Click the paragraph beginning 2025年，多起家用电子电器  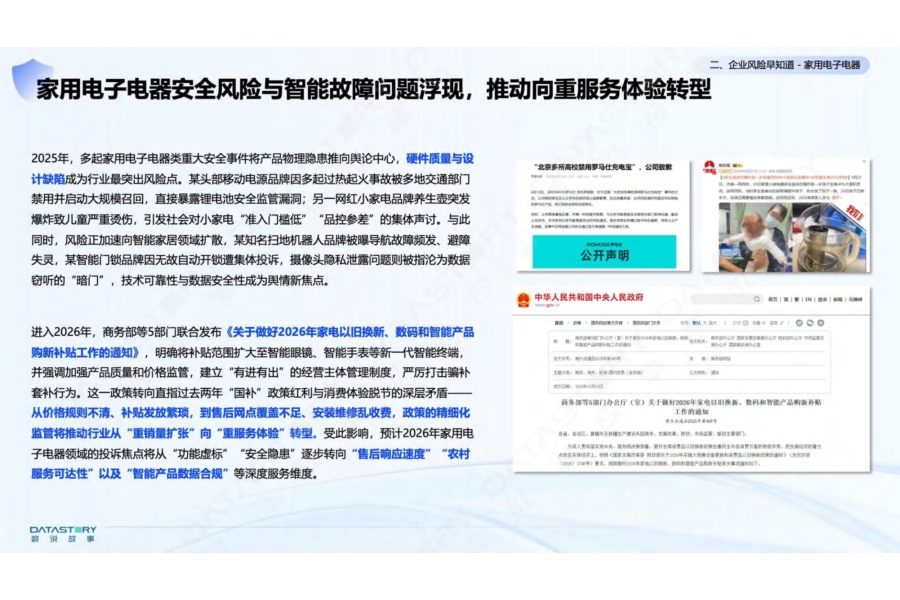click(253, 219)
